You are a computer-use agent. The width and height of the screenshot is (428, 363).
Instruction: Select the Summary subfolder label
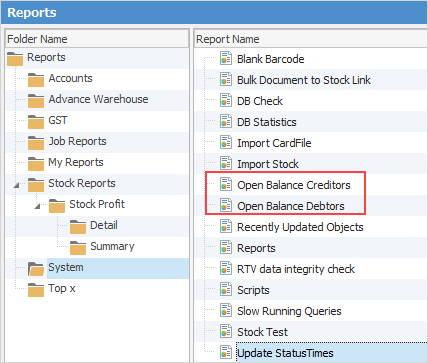112,246
